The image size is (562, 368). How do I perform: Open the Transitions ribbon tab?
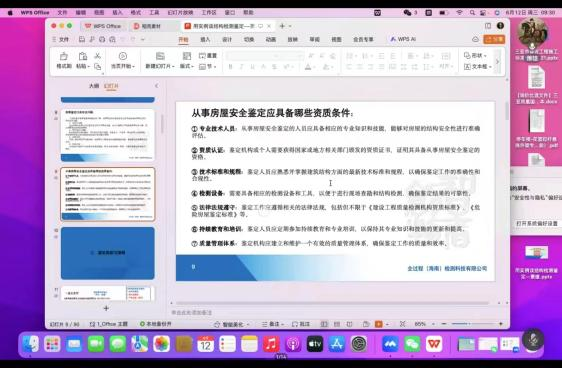249,39
